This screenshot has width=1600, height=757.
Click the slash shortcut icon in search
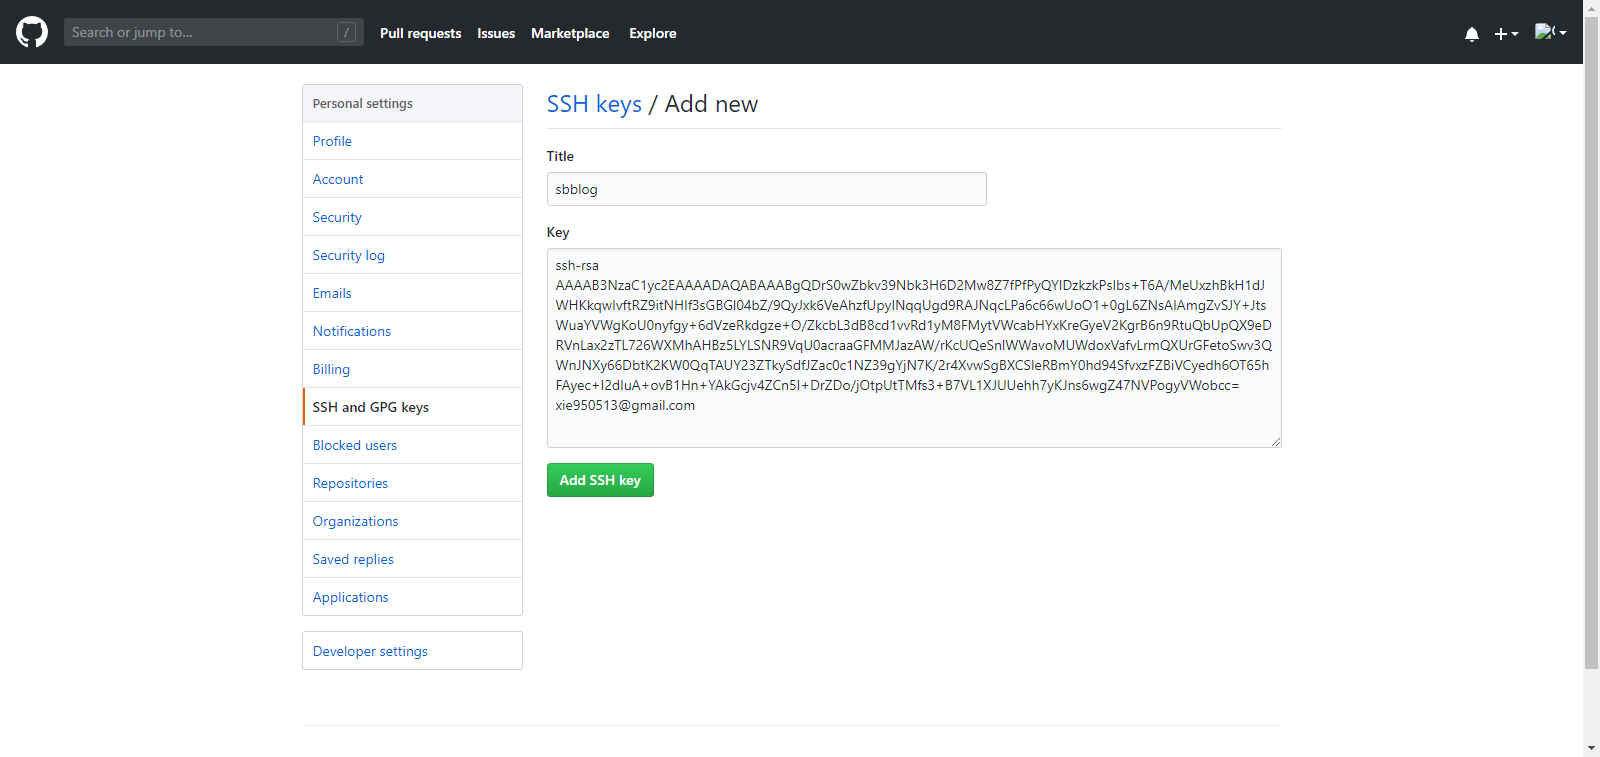pos(347,32)
